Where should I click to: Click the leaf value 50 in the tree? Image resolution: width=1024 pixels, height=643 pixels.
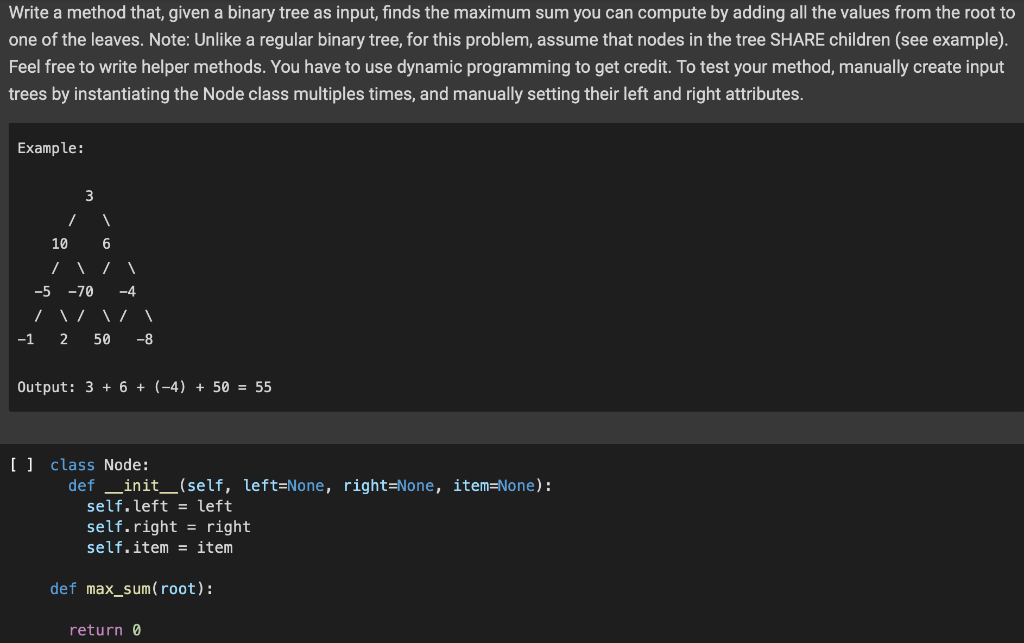tap(101, 339)
